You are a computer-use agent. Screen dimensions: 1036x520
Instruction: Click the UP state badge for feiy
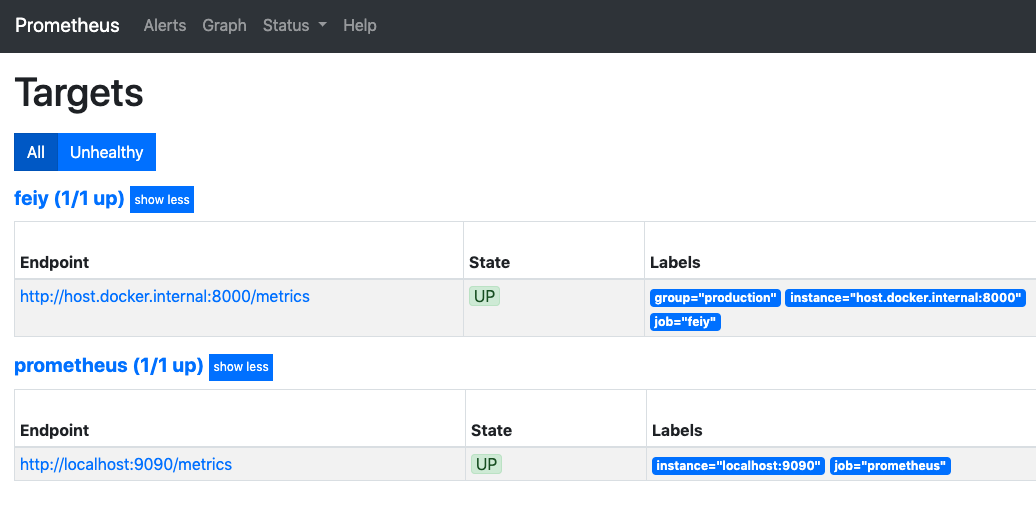click(485, 297)
